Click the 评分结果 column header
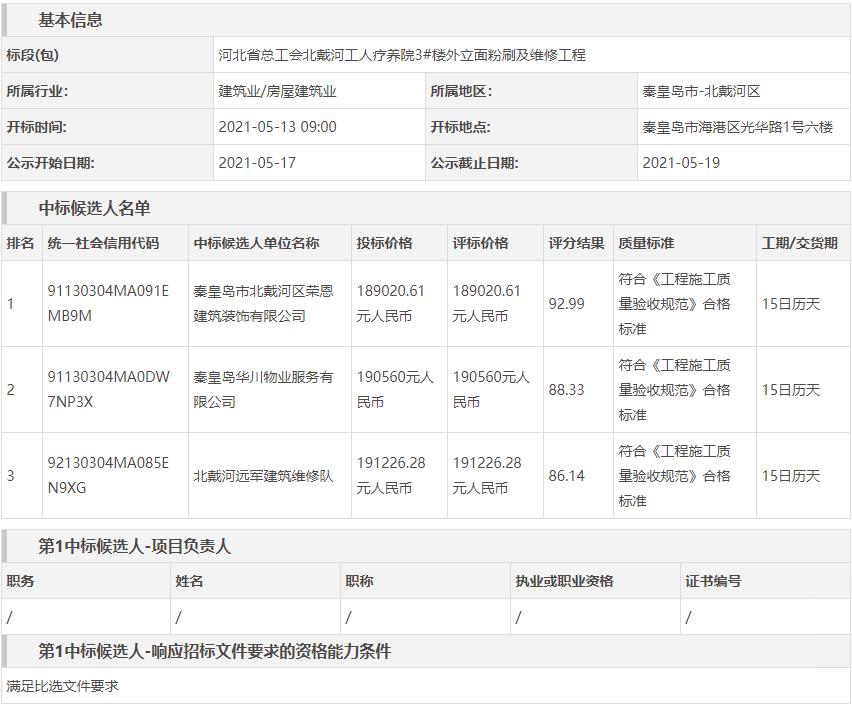Image resolution: width=852 pixels, height=704 pixels. pos(576,243)
